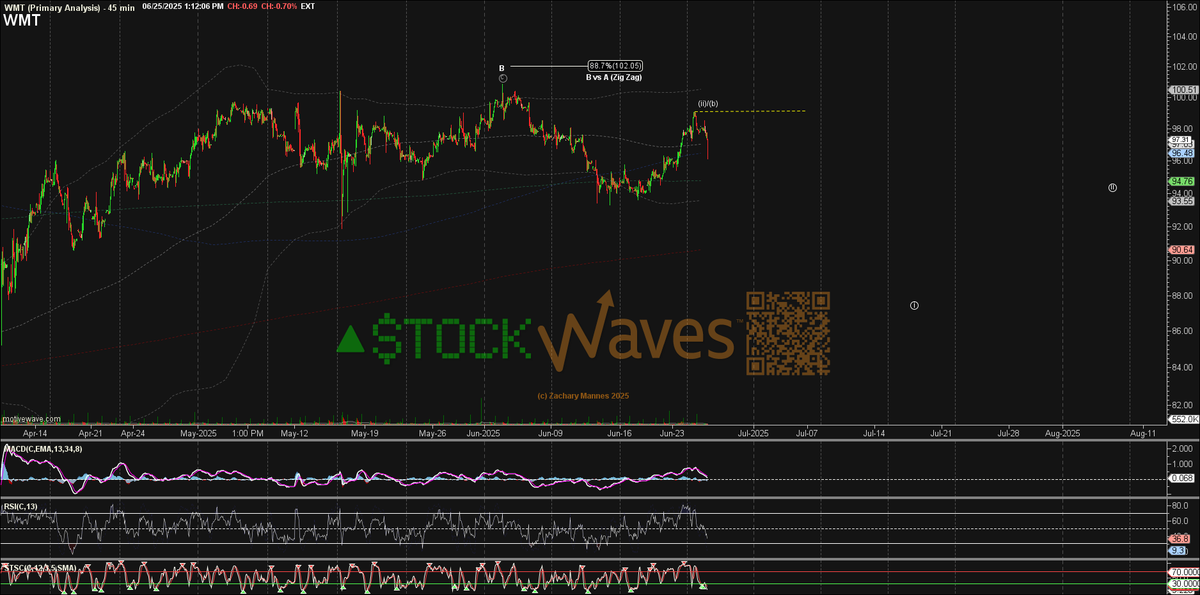Image resolution: width=1200 pixels, height=595 pixels.
Task: Click the Aug-11 date on time axis
Action: pyautogui.click(x=1143, y=435)
